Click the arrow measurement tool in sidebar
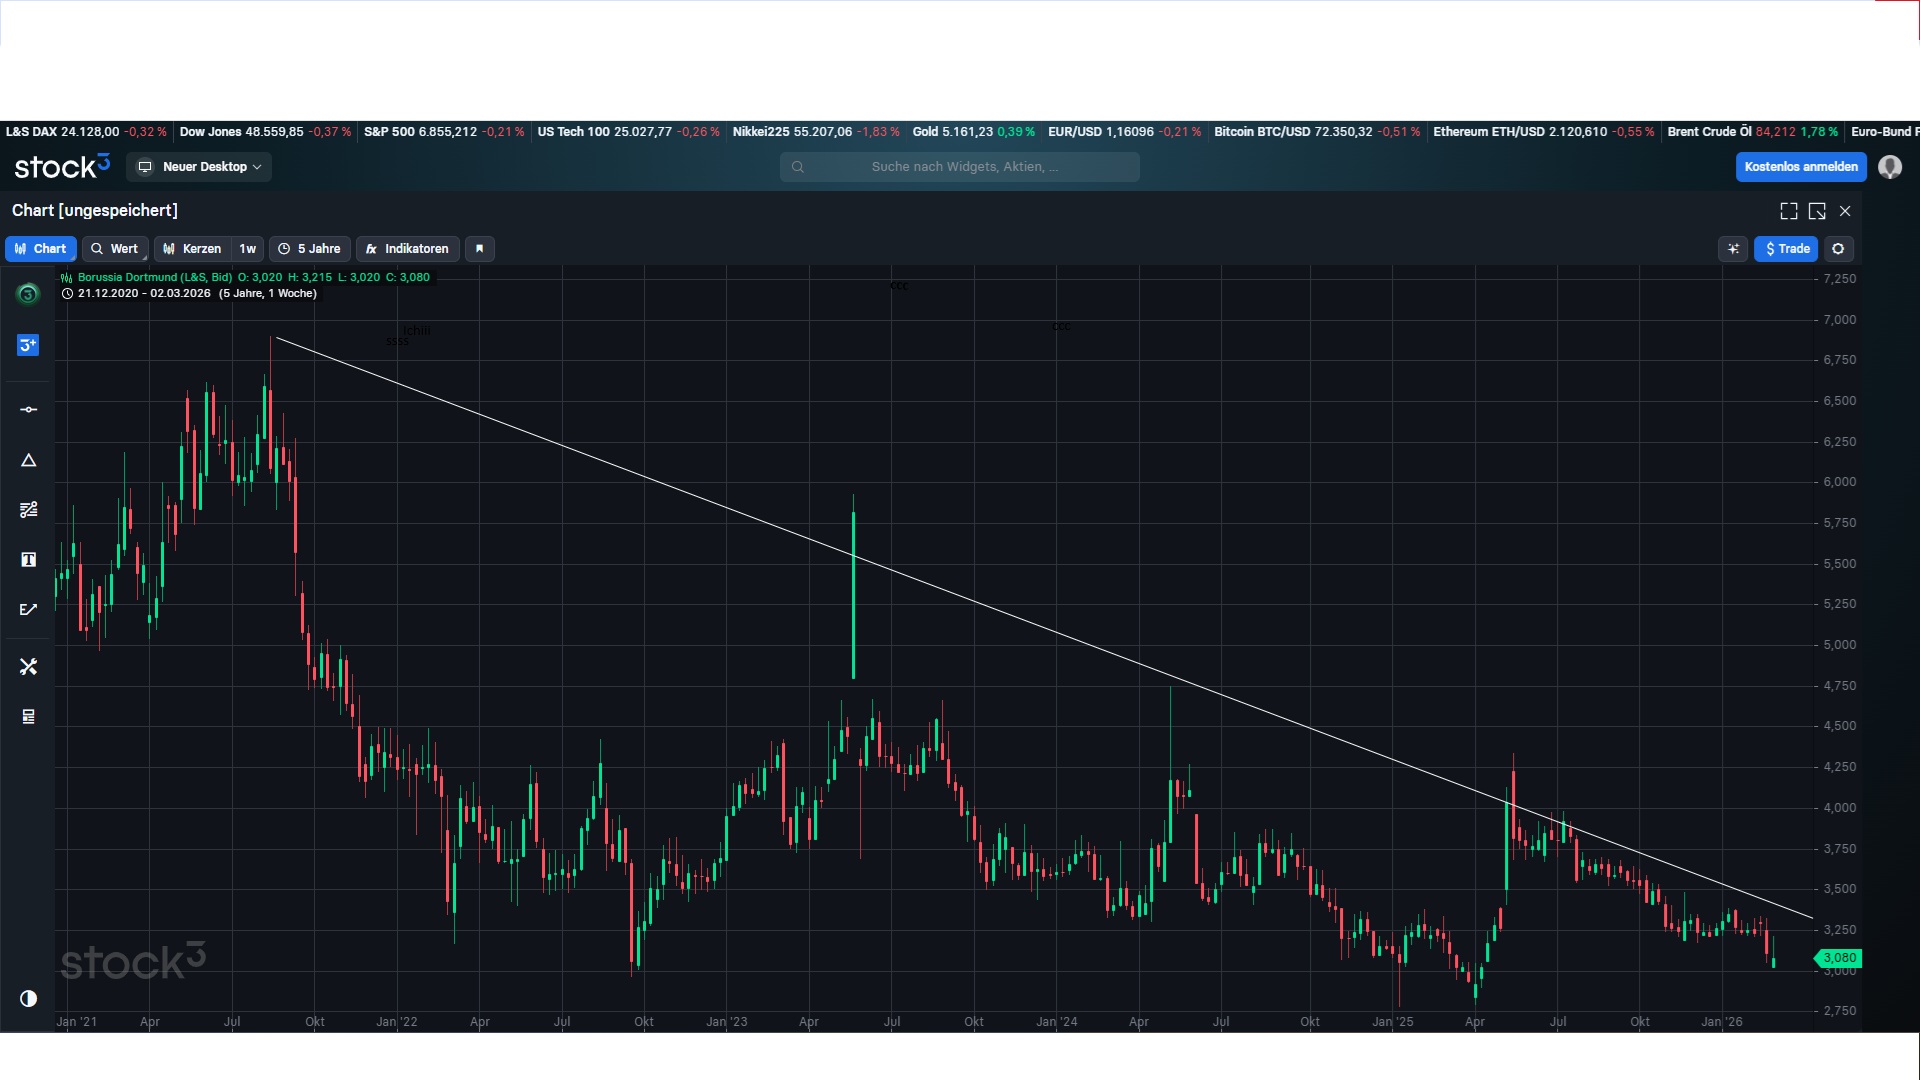1921x1080 pixels. (x=28, y=609)
